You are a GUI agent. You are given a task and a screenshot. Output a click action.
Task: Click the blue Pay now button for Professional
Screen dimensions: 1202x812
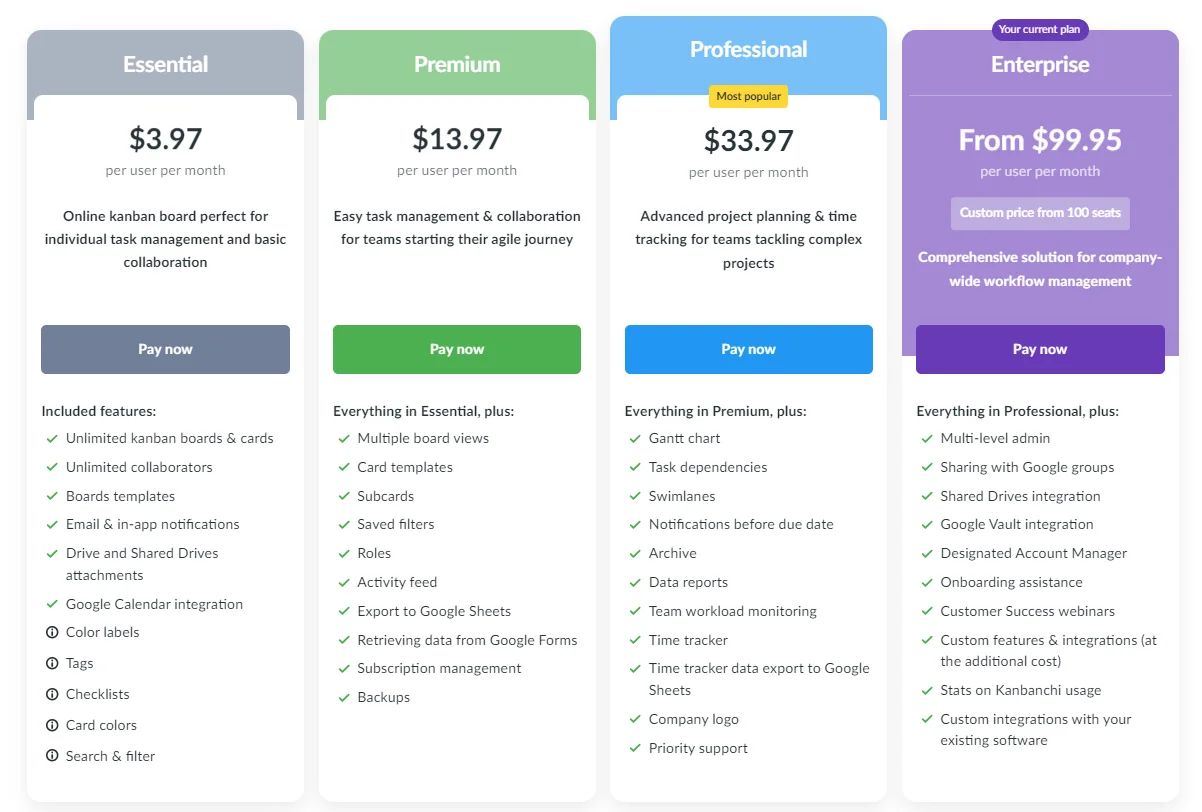tap(749, 349)
